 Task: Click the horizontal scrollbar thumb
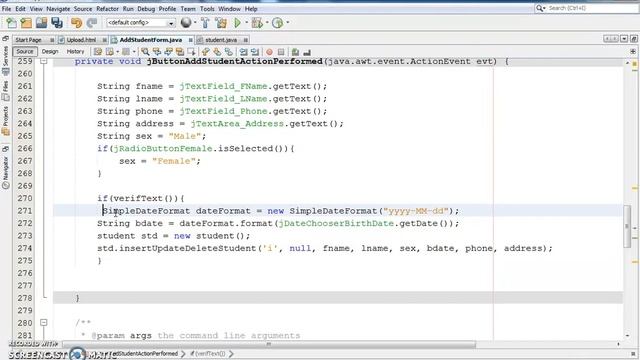(x=268, y=344)
